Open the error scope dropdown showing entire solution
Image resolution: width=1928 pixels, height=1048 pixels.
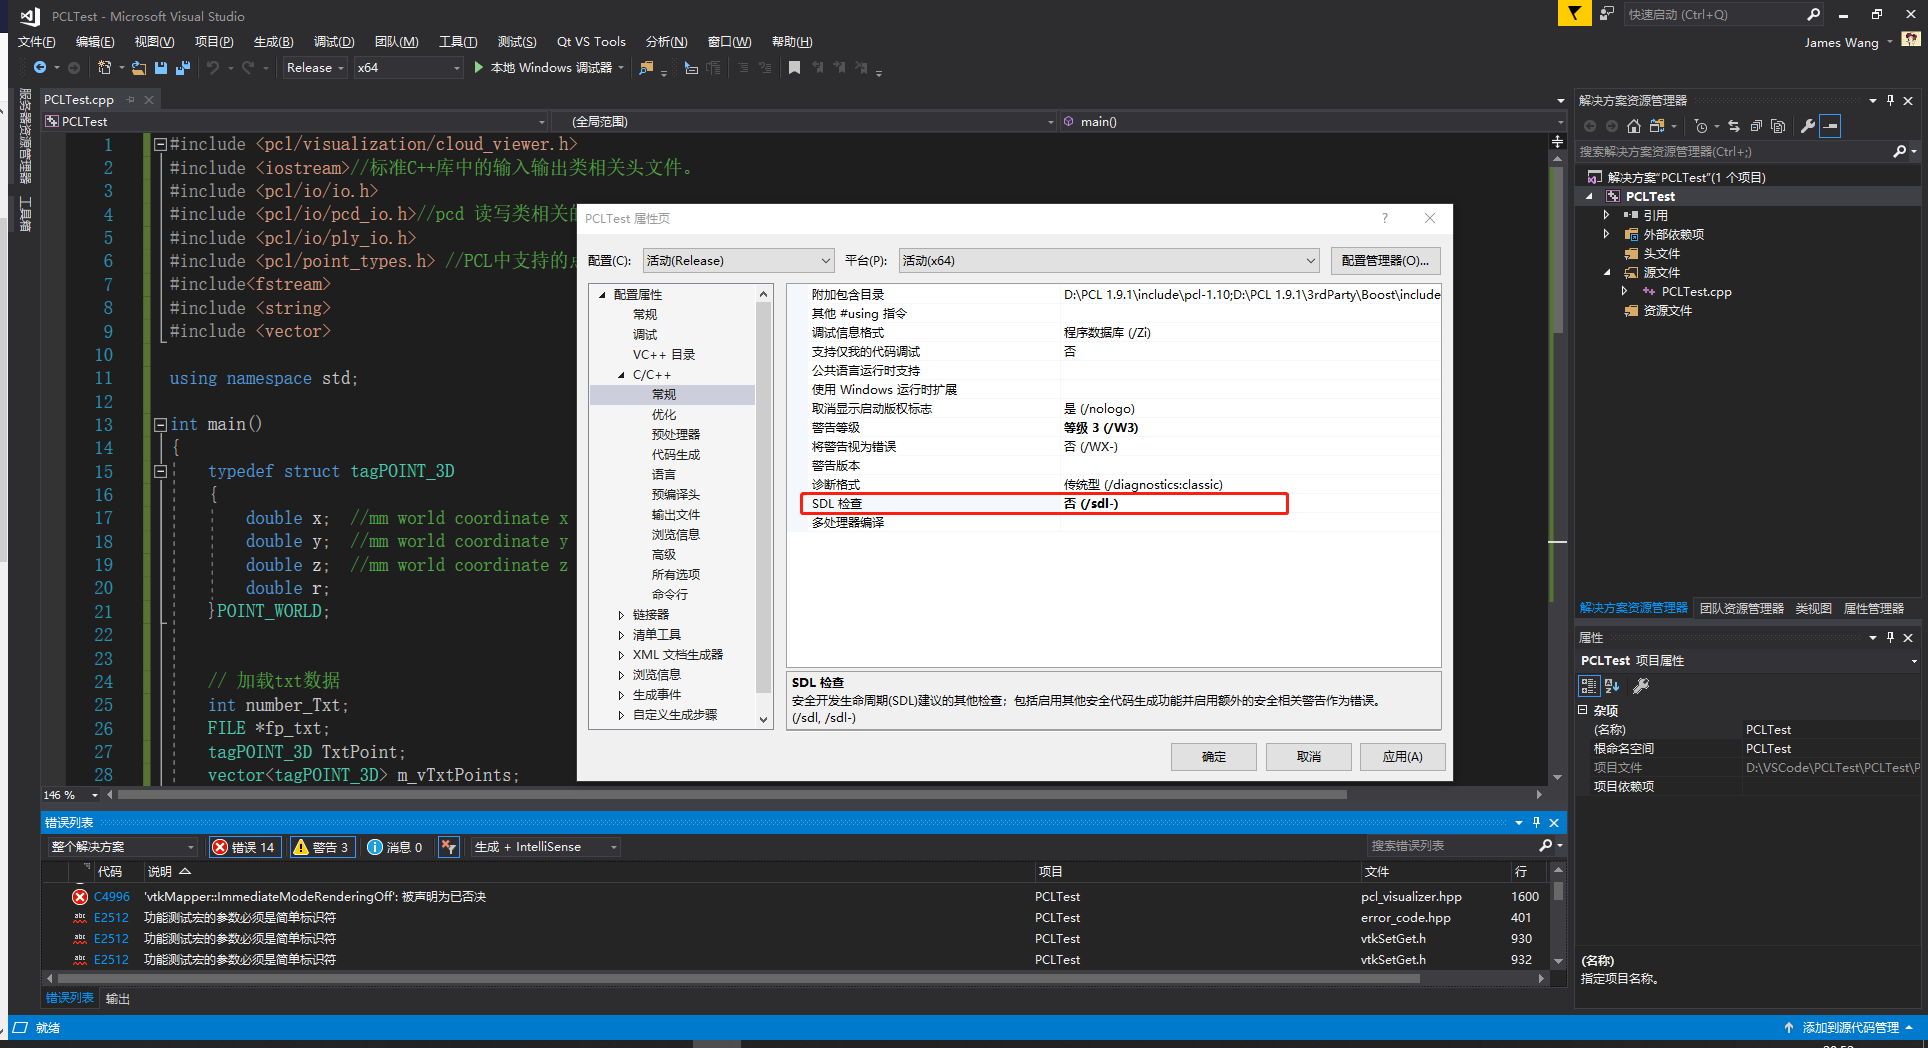(x=123, y=847)
